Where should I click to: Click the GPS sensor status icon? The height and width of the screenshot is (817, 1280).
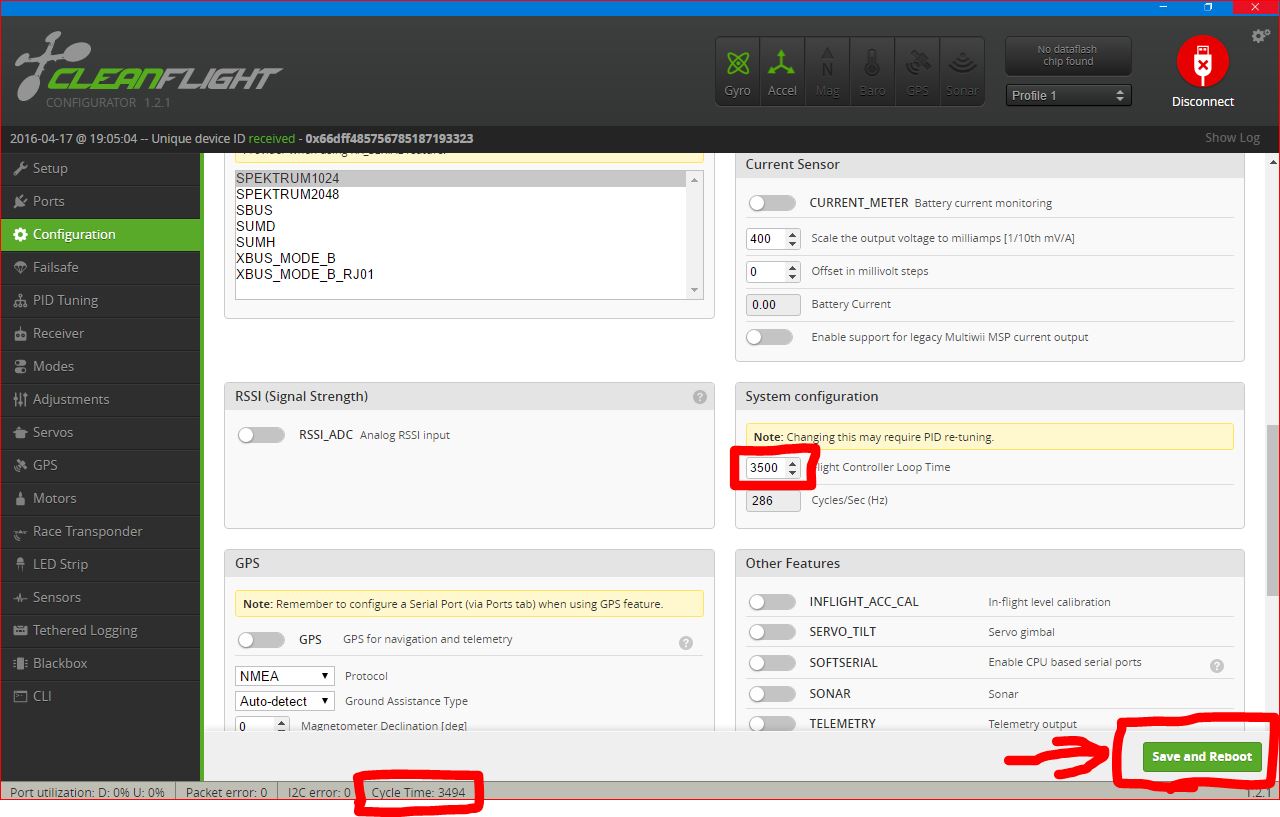coord(917,71)
